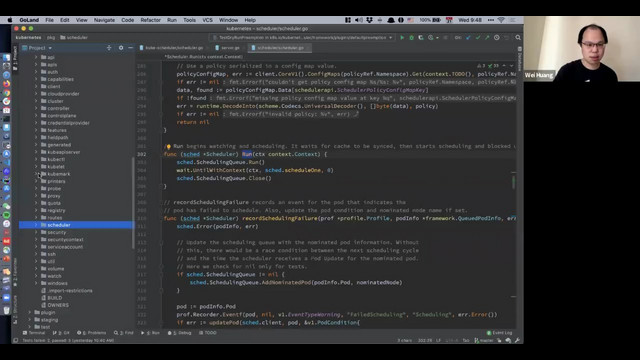
Task: Click the master git branch widget in status bar
Action: coord(484,340)
